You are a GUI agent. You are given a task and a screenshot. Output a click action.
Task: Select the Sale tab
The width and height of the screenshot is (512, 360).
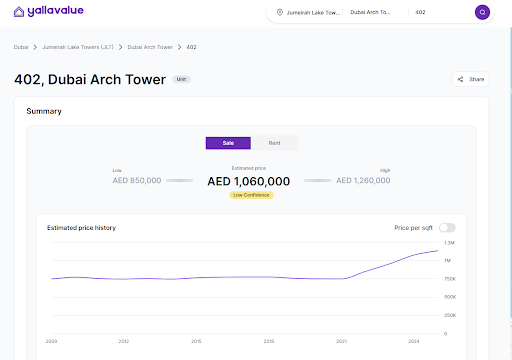tap(228, 143)
